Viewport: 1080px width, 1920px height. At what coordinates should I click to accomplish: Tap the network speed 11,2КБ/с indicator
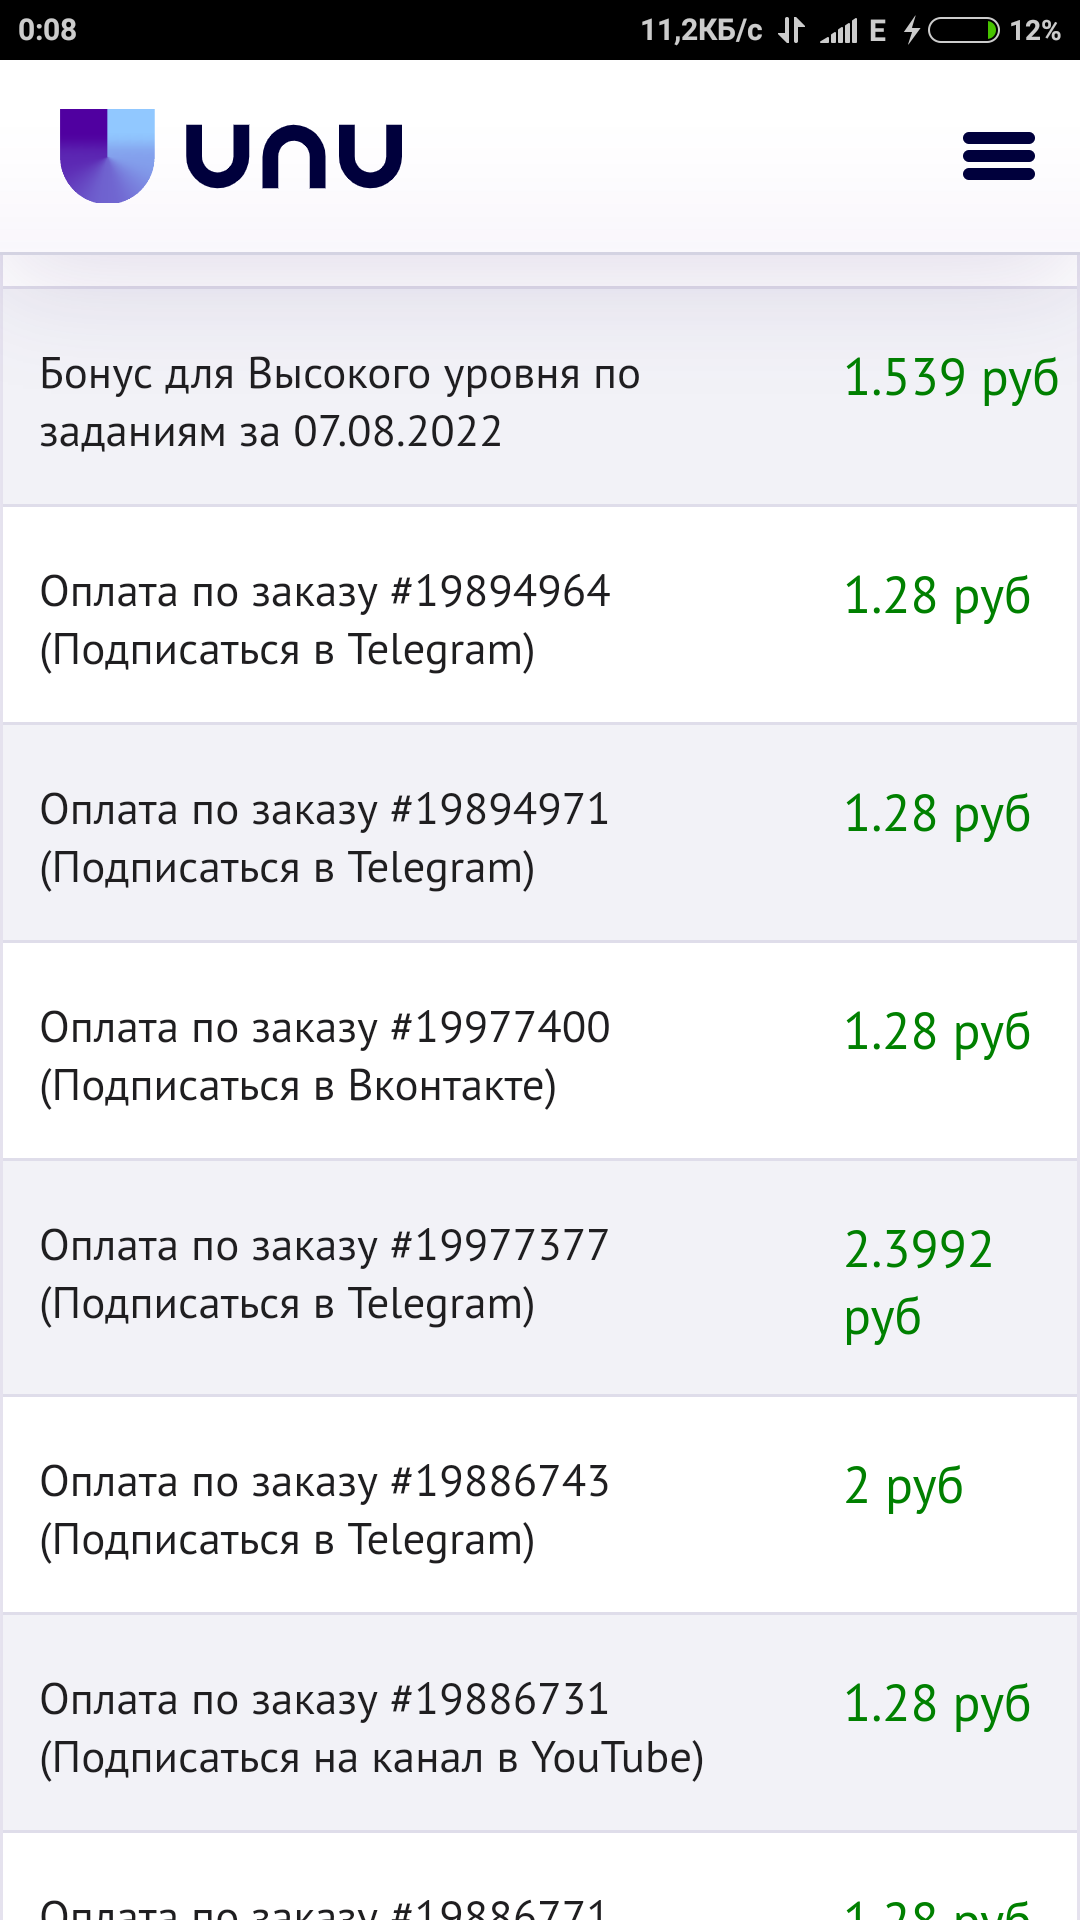701,30
